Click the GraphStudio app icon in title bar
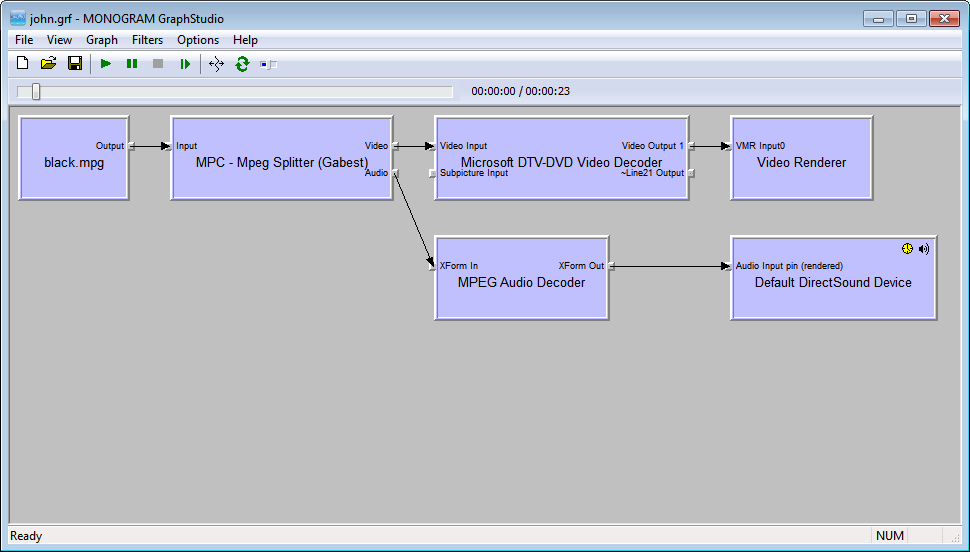This screenshot has width=970, height=552. [x=18, y=19]
